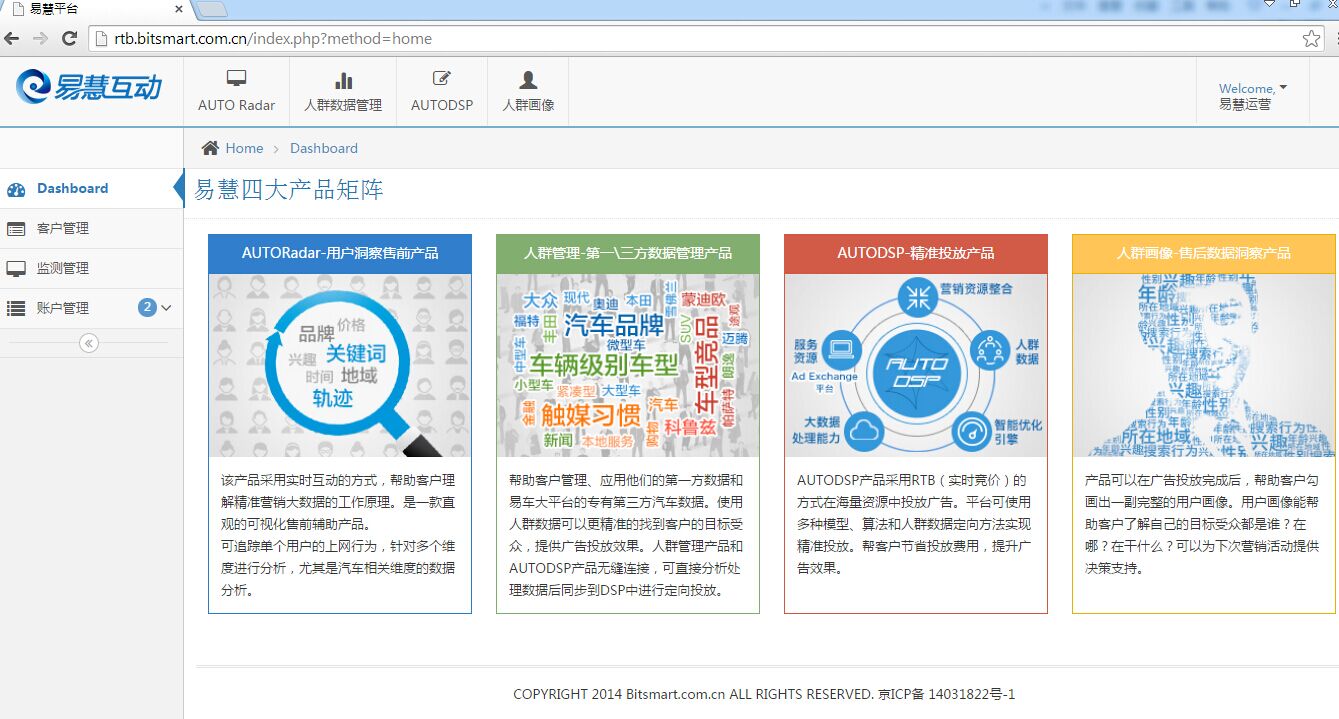This screenshot has width=1339, height=719.
Task: Click the AUTODSP card description text
Action: pyautogui.click(x=914, y=524)
